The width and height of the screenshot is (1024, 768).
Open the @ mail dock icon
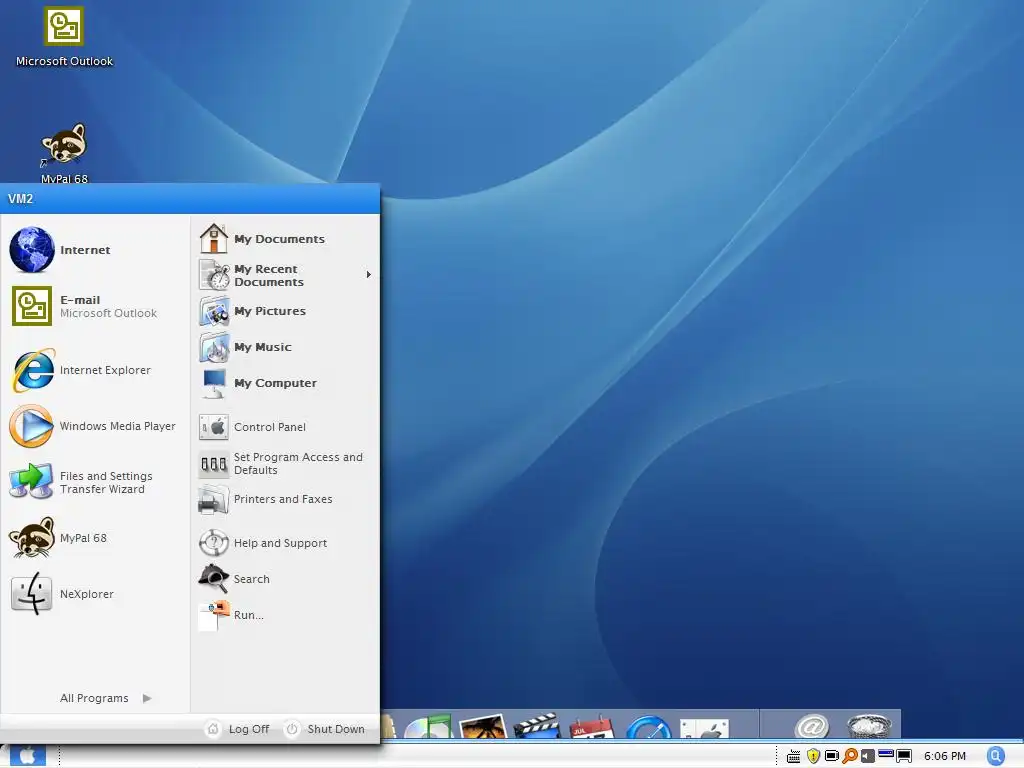[x=812, y=727]
